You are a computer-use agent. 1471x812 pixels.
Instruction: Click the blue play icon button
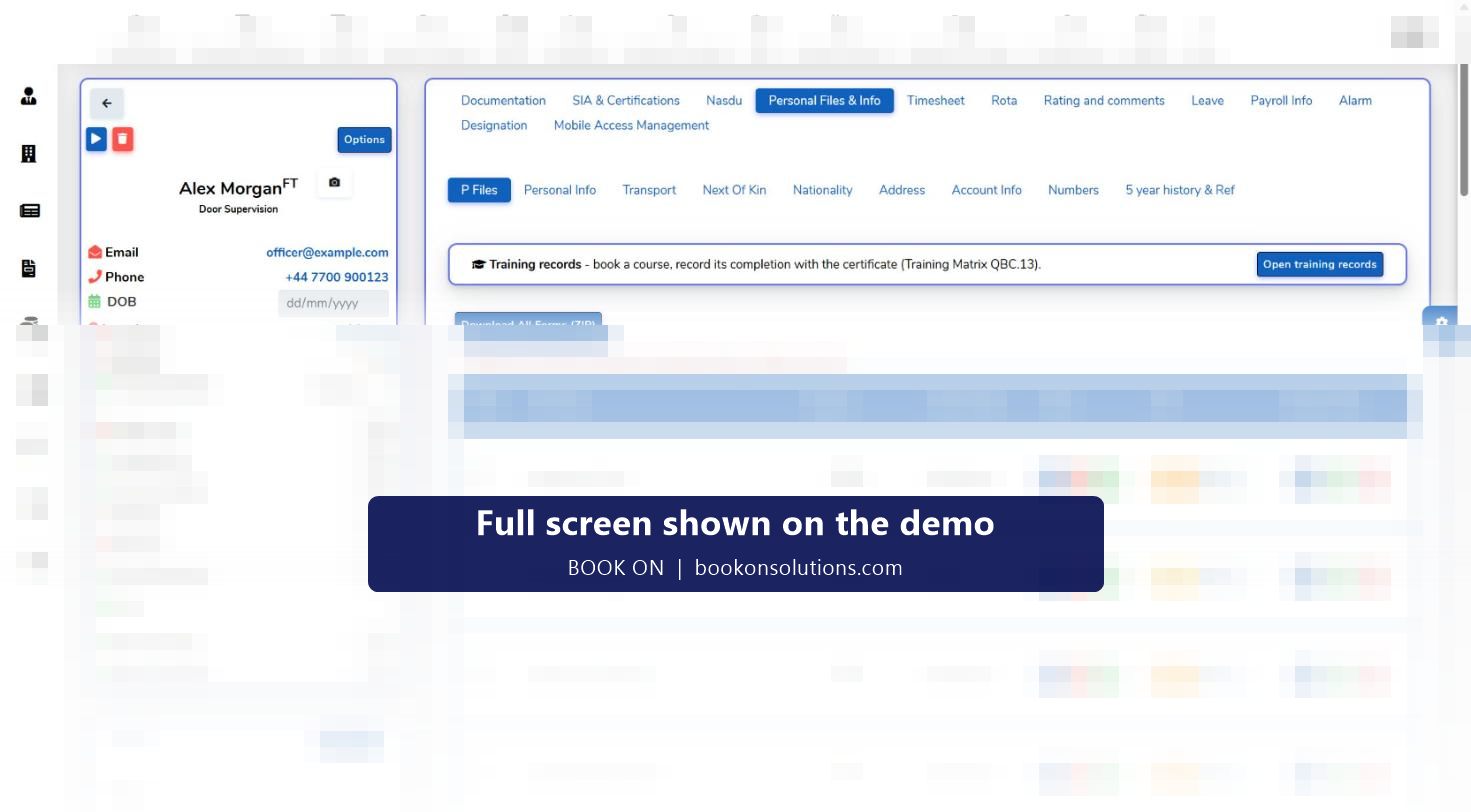96,139
